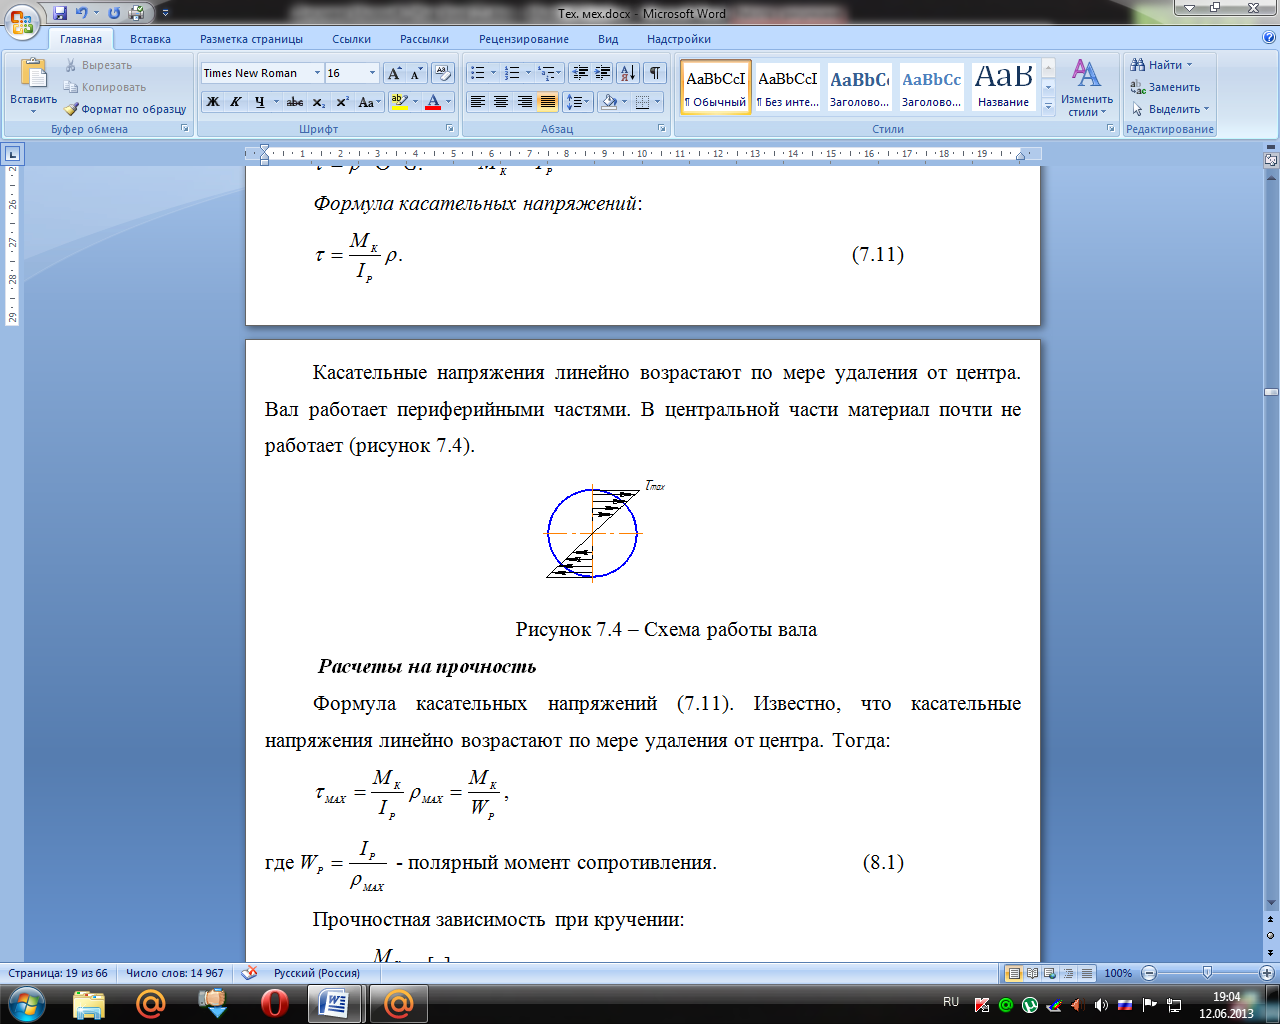Open the borders dropdown arrow
The height and width of the screenshot is (1024, 1280).
(x=659, y=102)
